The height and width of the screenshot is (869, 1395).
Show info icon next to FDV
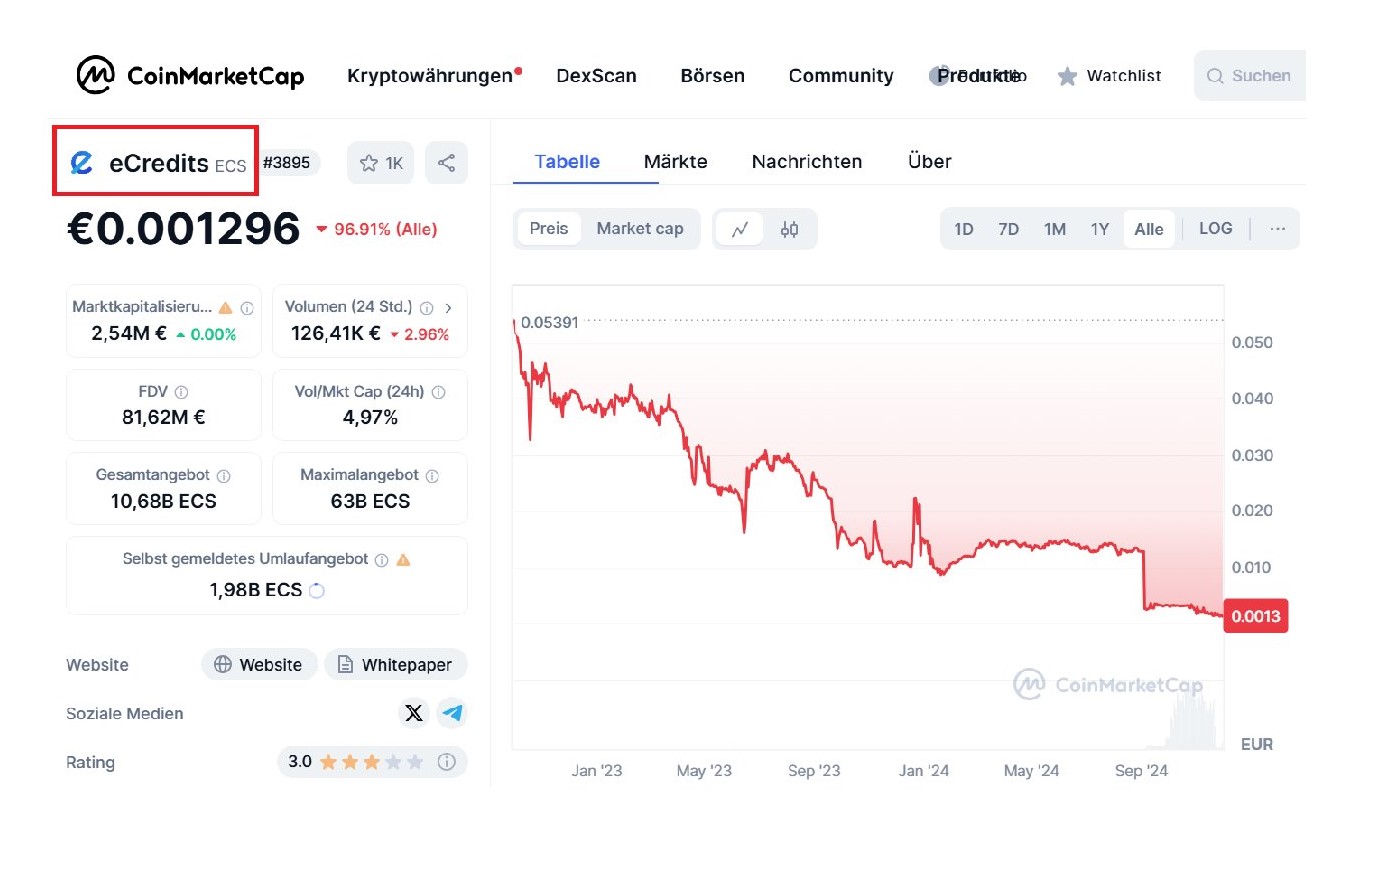coord(181,392)
